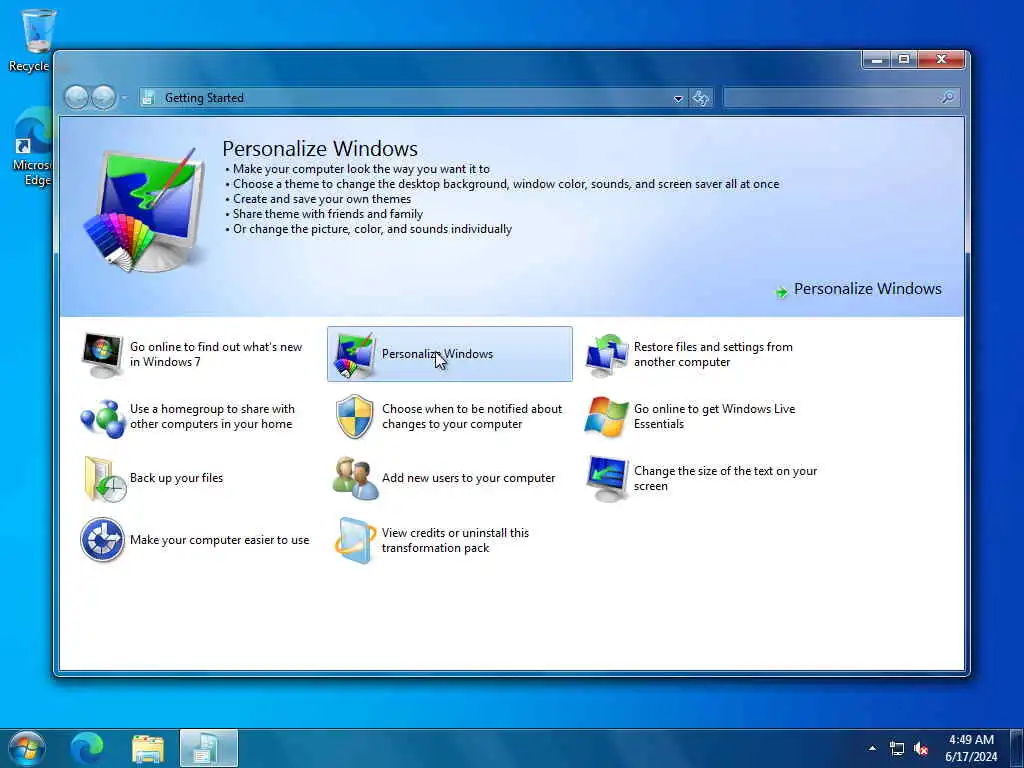This screenshot has height=768, width=1024.
Task: Open File Explorer from the taskbar
Action: tap(148, 748)
